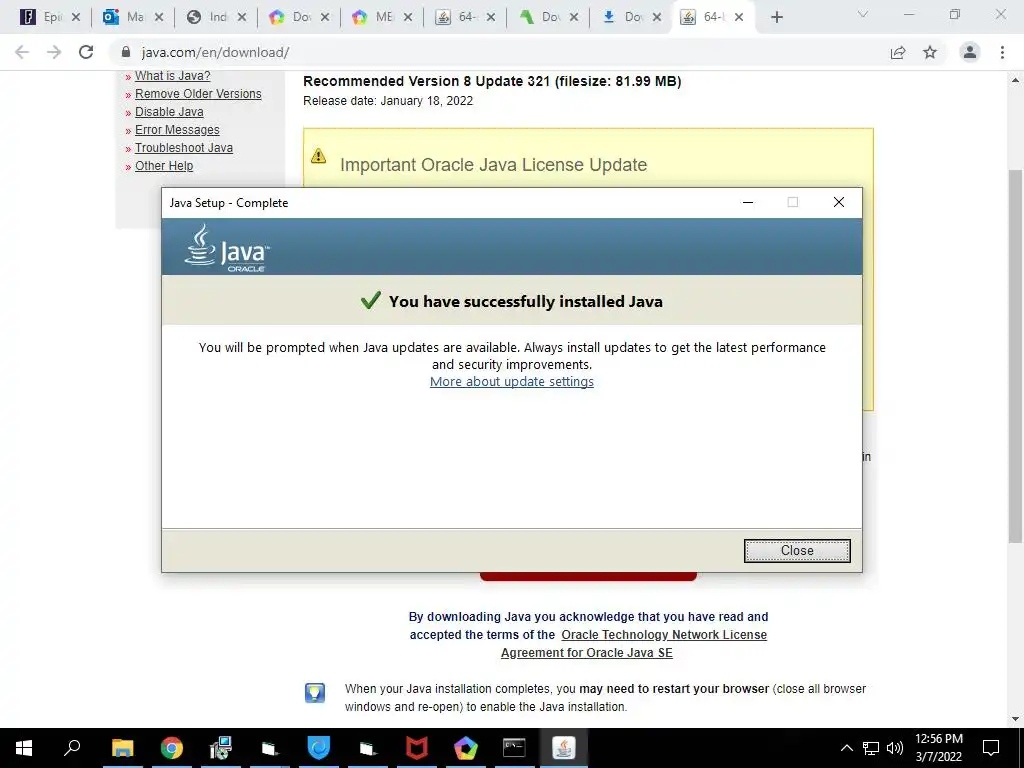Share this page using the share icon
The height and width of the screenshot is (768, 1024).
898,52
